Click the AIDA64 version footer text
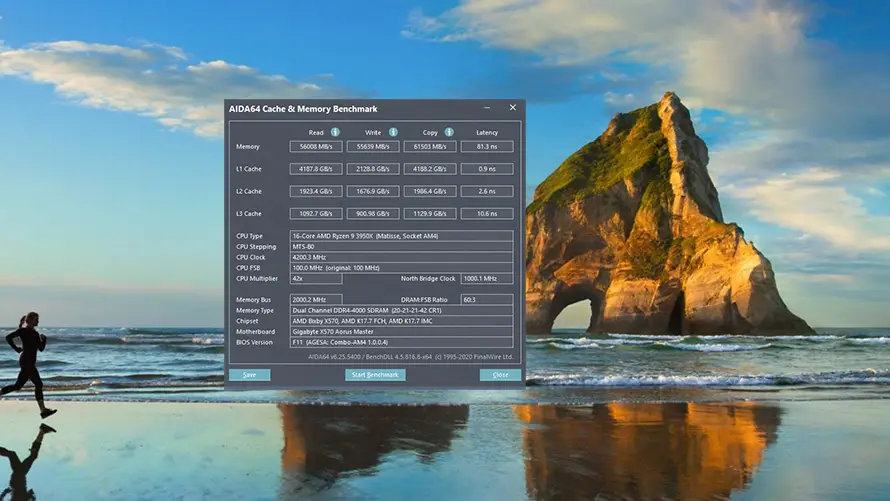Viewport: 890px width, 501px height. pos(410,357)
